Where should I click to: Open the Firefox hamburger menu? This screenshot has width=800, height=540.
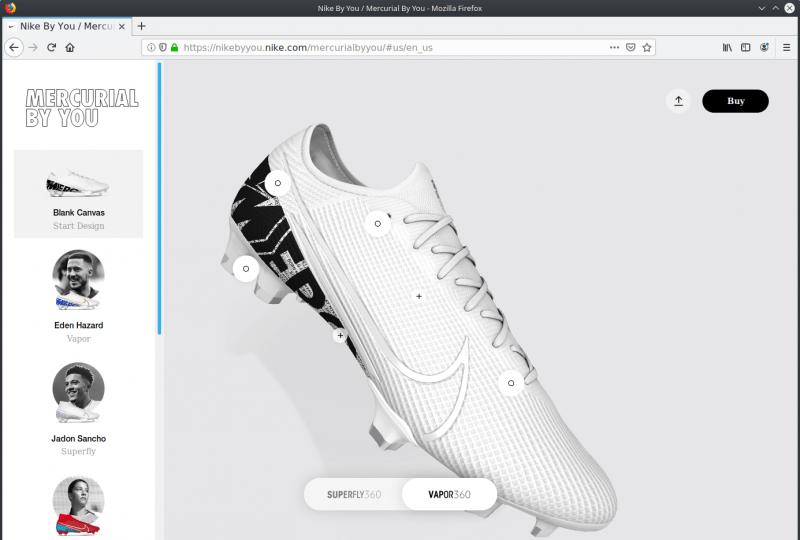click(x=785, y=47)
